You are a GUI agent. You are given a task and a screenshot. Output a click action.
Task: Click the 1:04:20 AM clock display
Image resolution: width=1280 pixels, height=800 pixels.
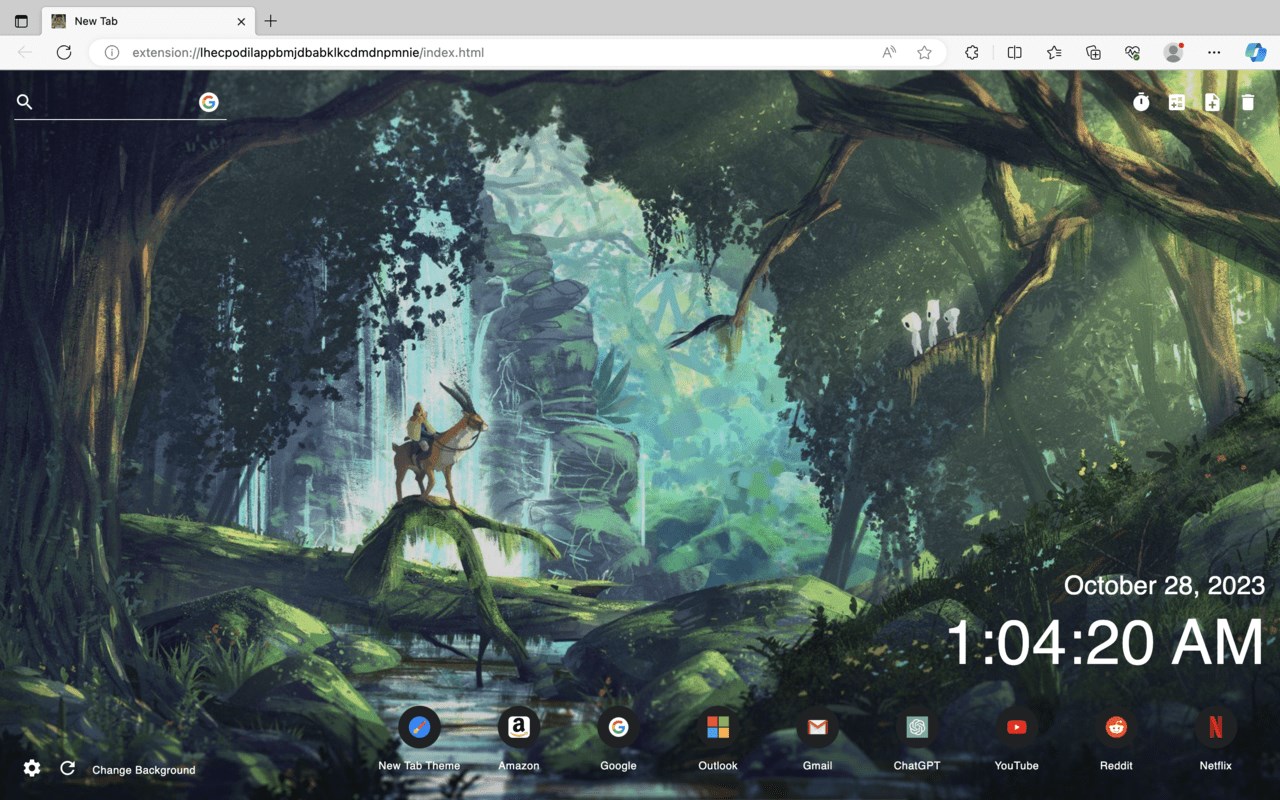point(1105,642)
